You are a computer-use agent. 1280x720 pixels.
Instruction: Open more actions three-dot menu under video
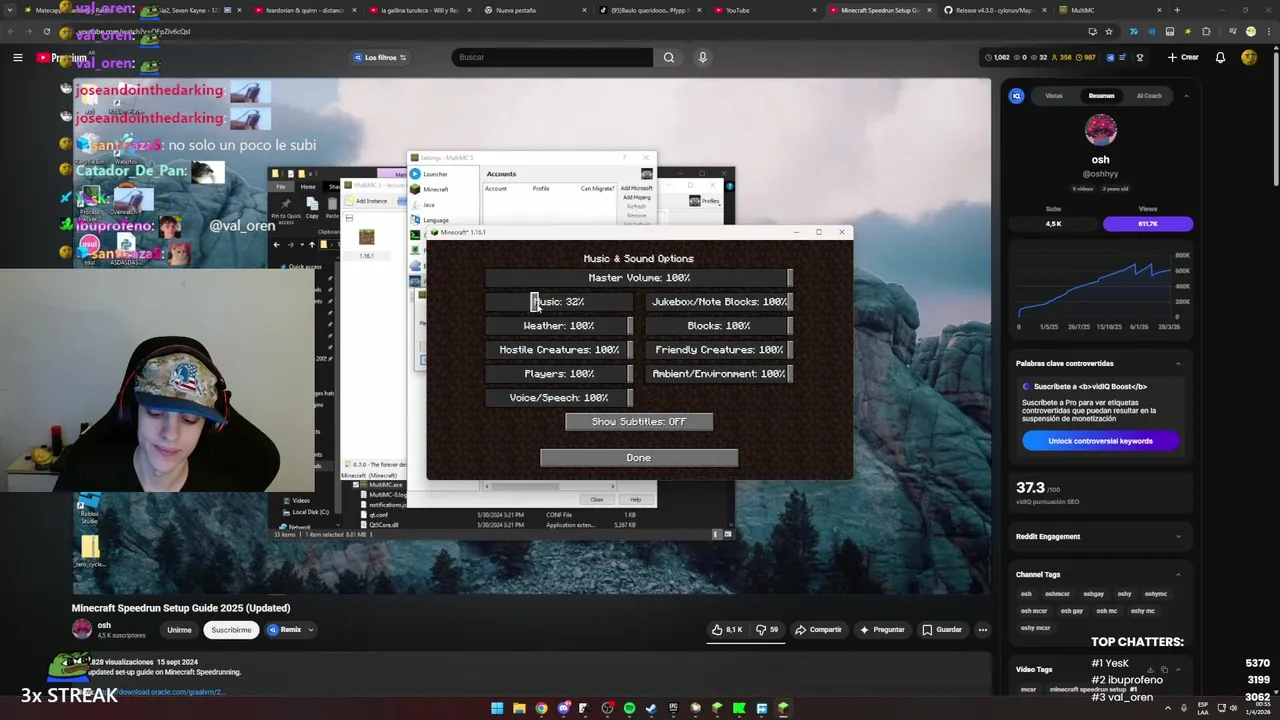(x=983, y=630)
